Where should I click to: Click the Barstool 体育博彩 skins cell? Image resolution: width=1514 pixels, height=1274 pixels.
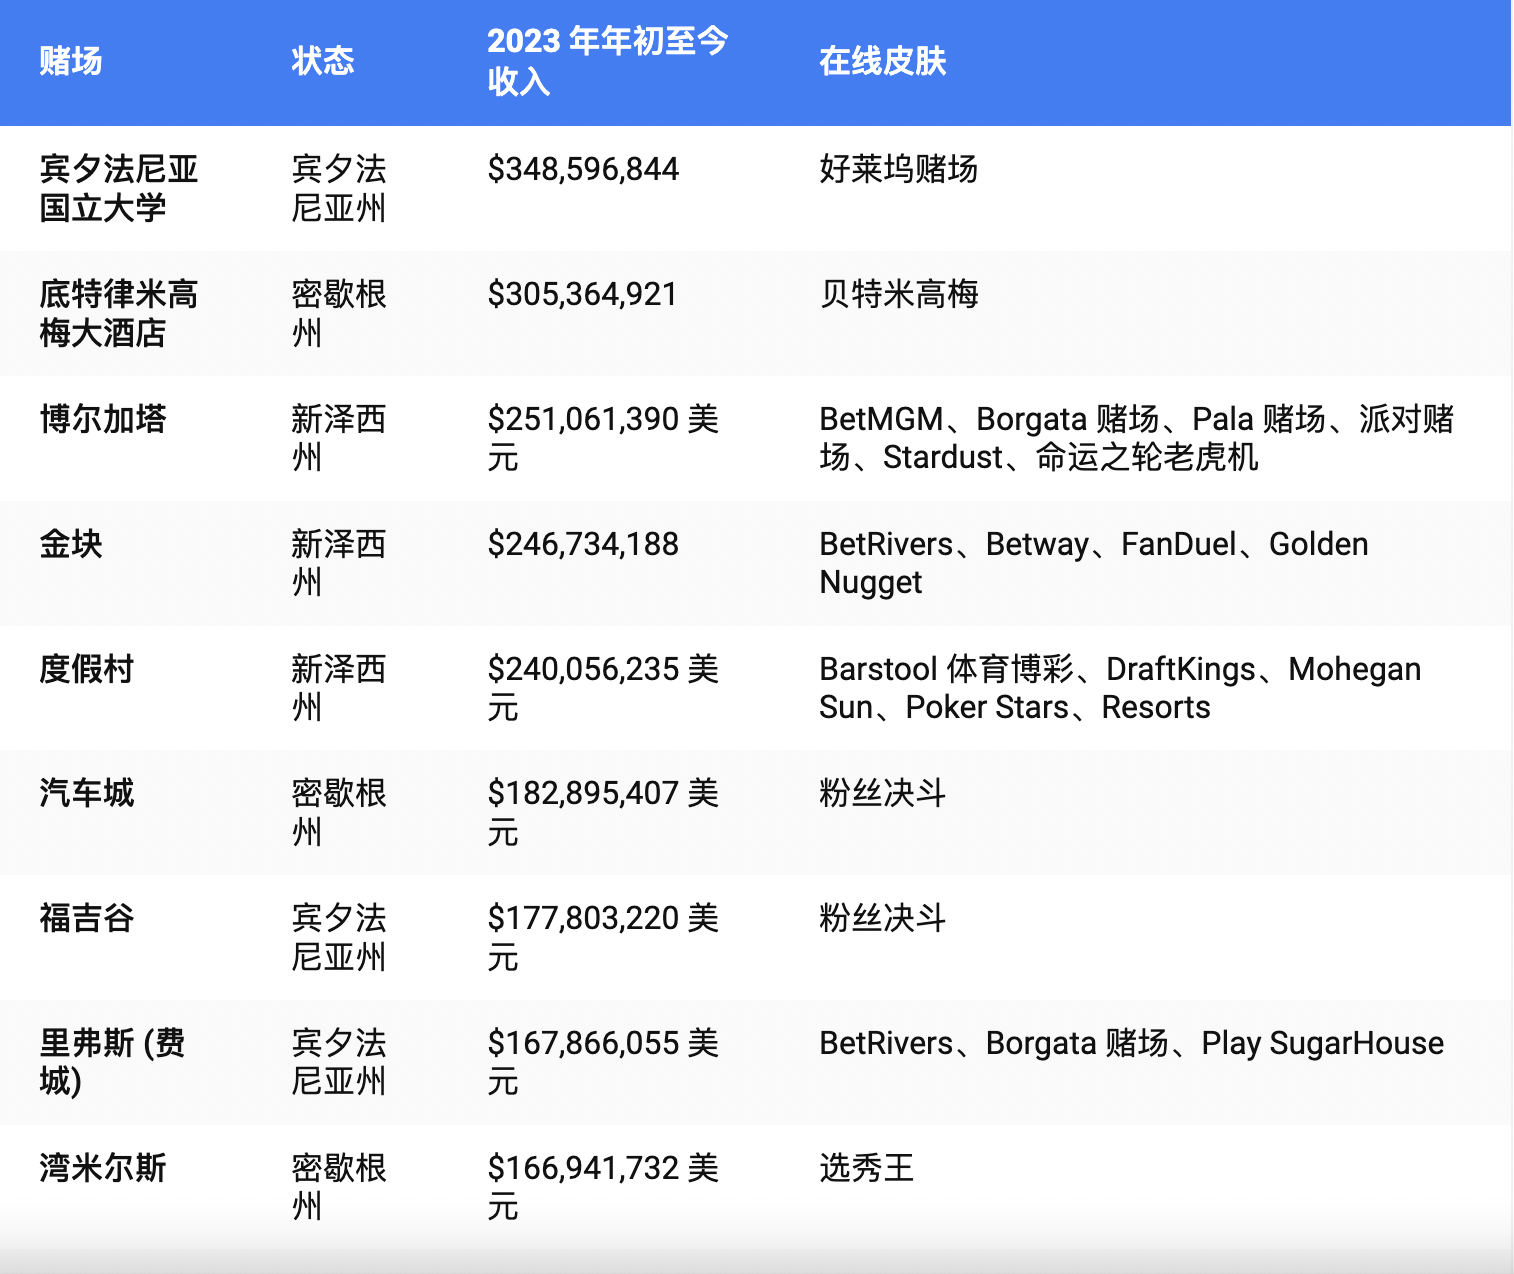(x=1120, y=688)
